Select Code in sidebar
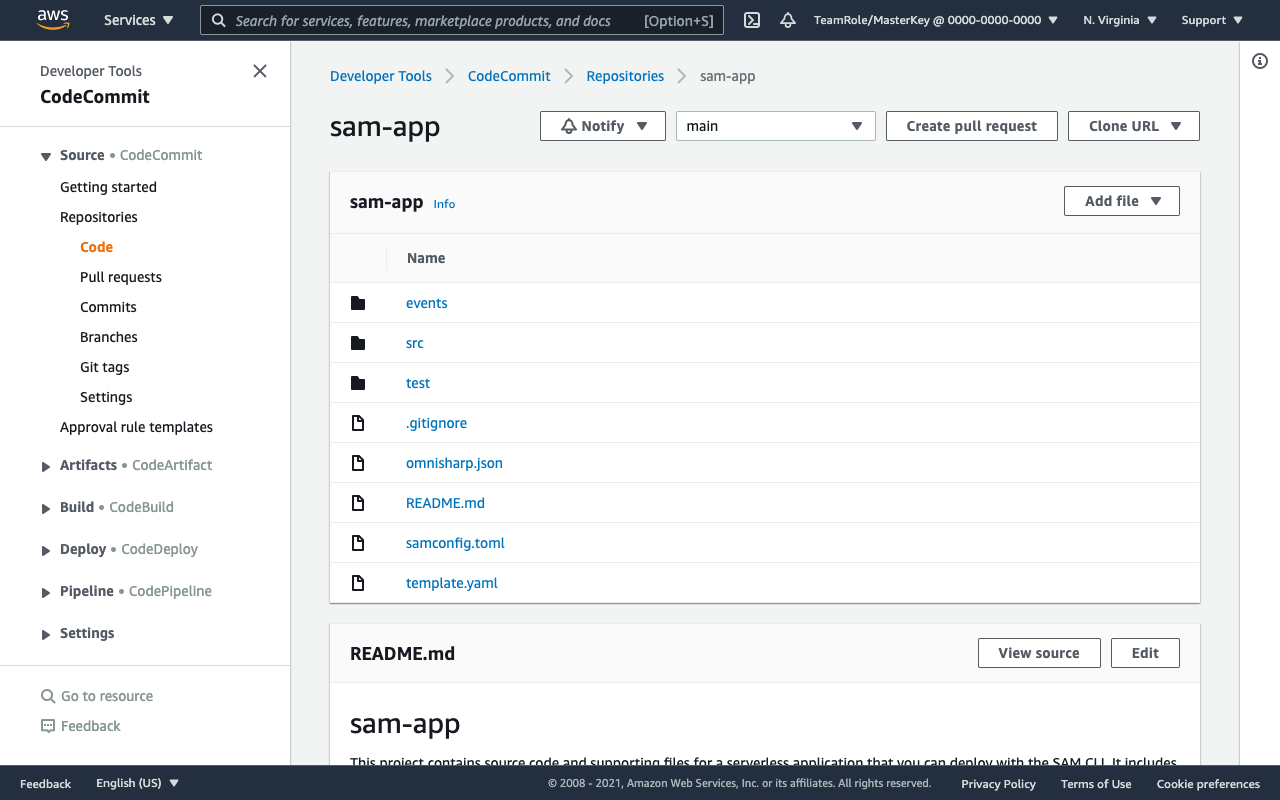Image resolution: width=1280 pixels, height=800 pixels. point(97,247)
